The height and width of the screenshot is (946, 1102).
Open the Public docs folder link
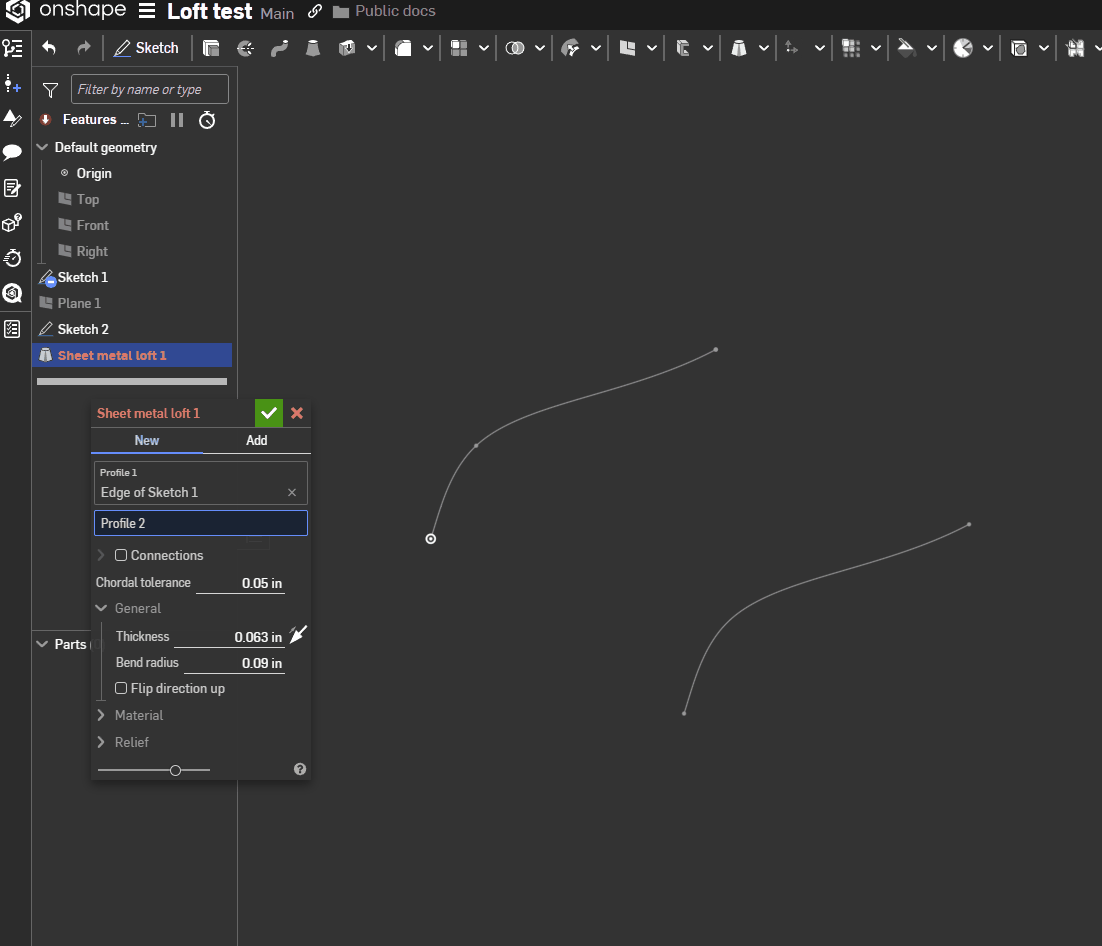tap(384, 11)
